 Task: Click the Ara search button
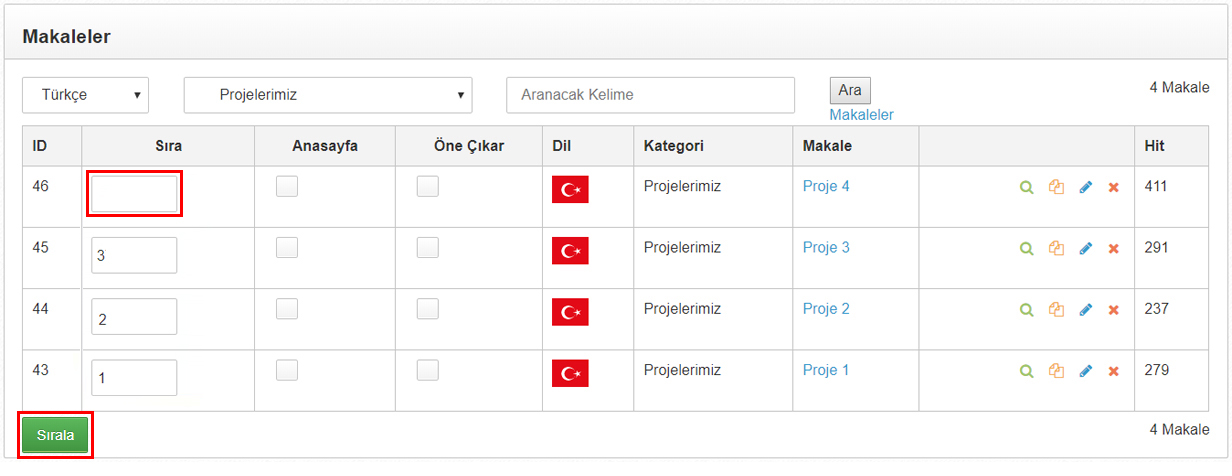coord(850,90)
